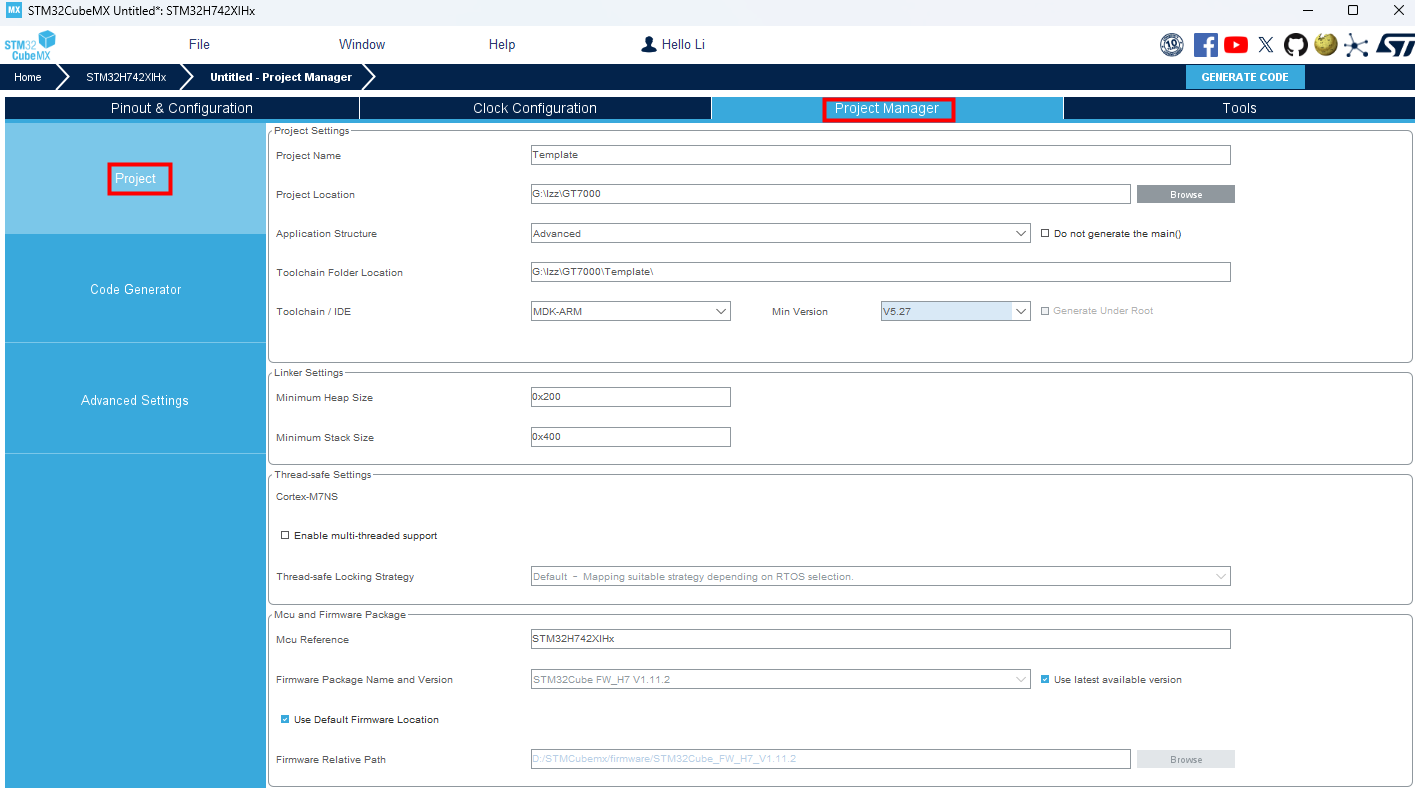Open Thread-safe Locking Strategy dropdown

pyautogui.click(x=880, y=576)
